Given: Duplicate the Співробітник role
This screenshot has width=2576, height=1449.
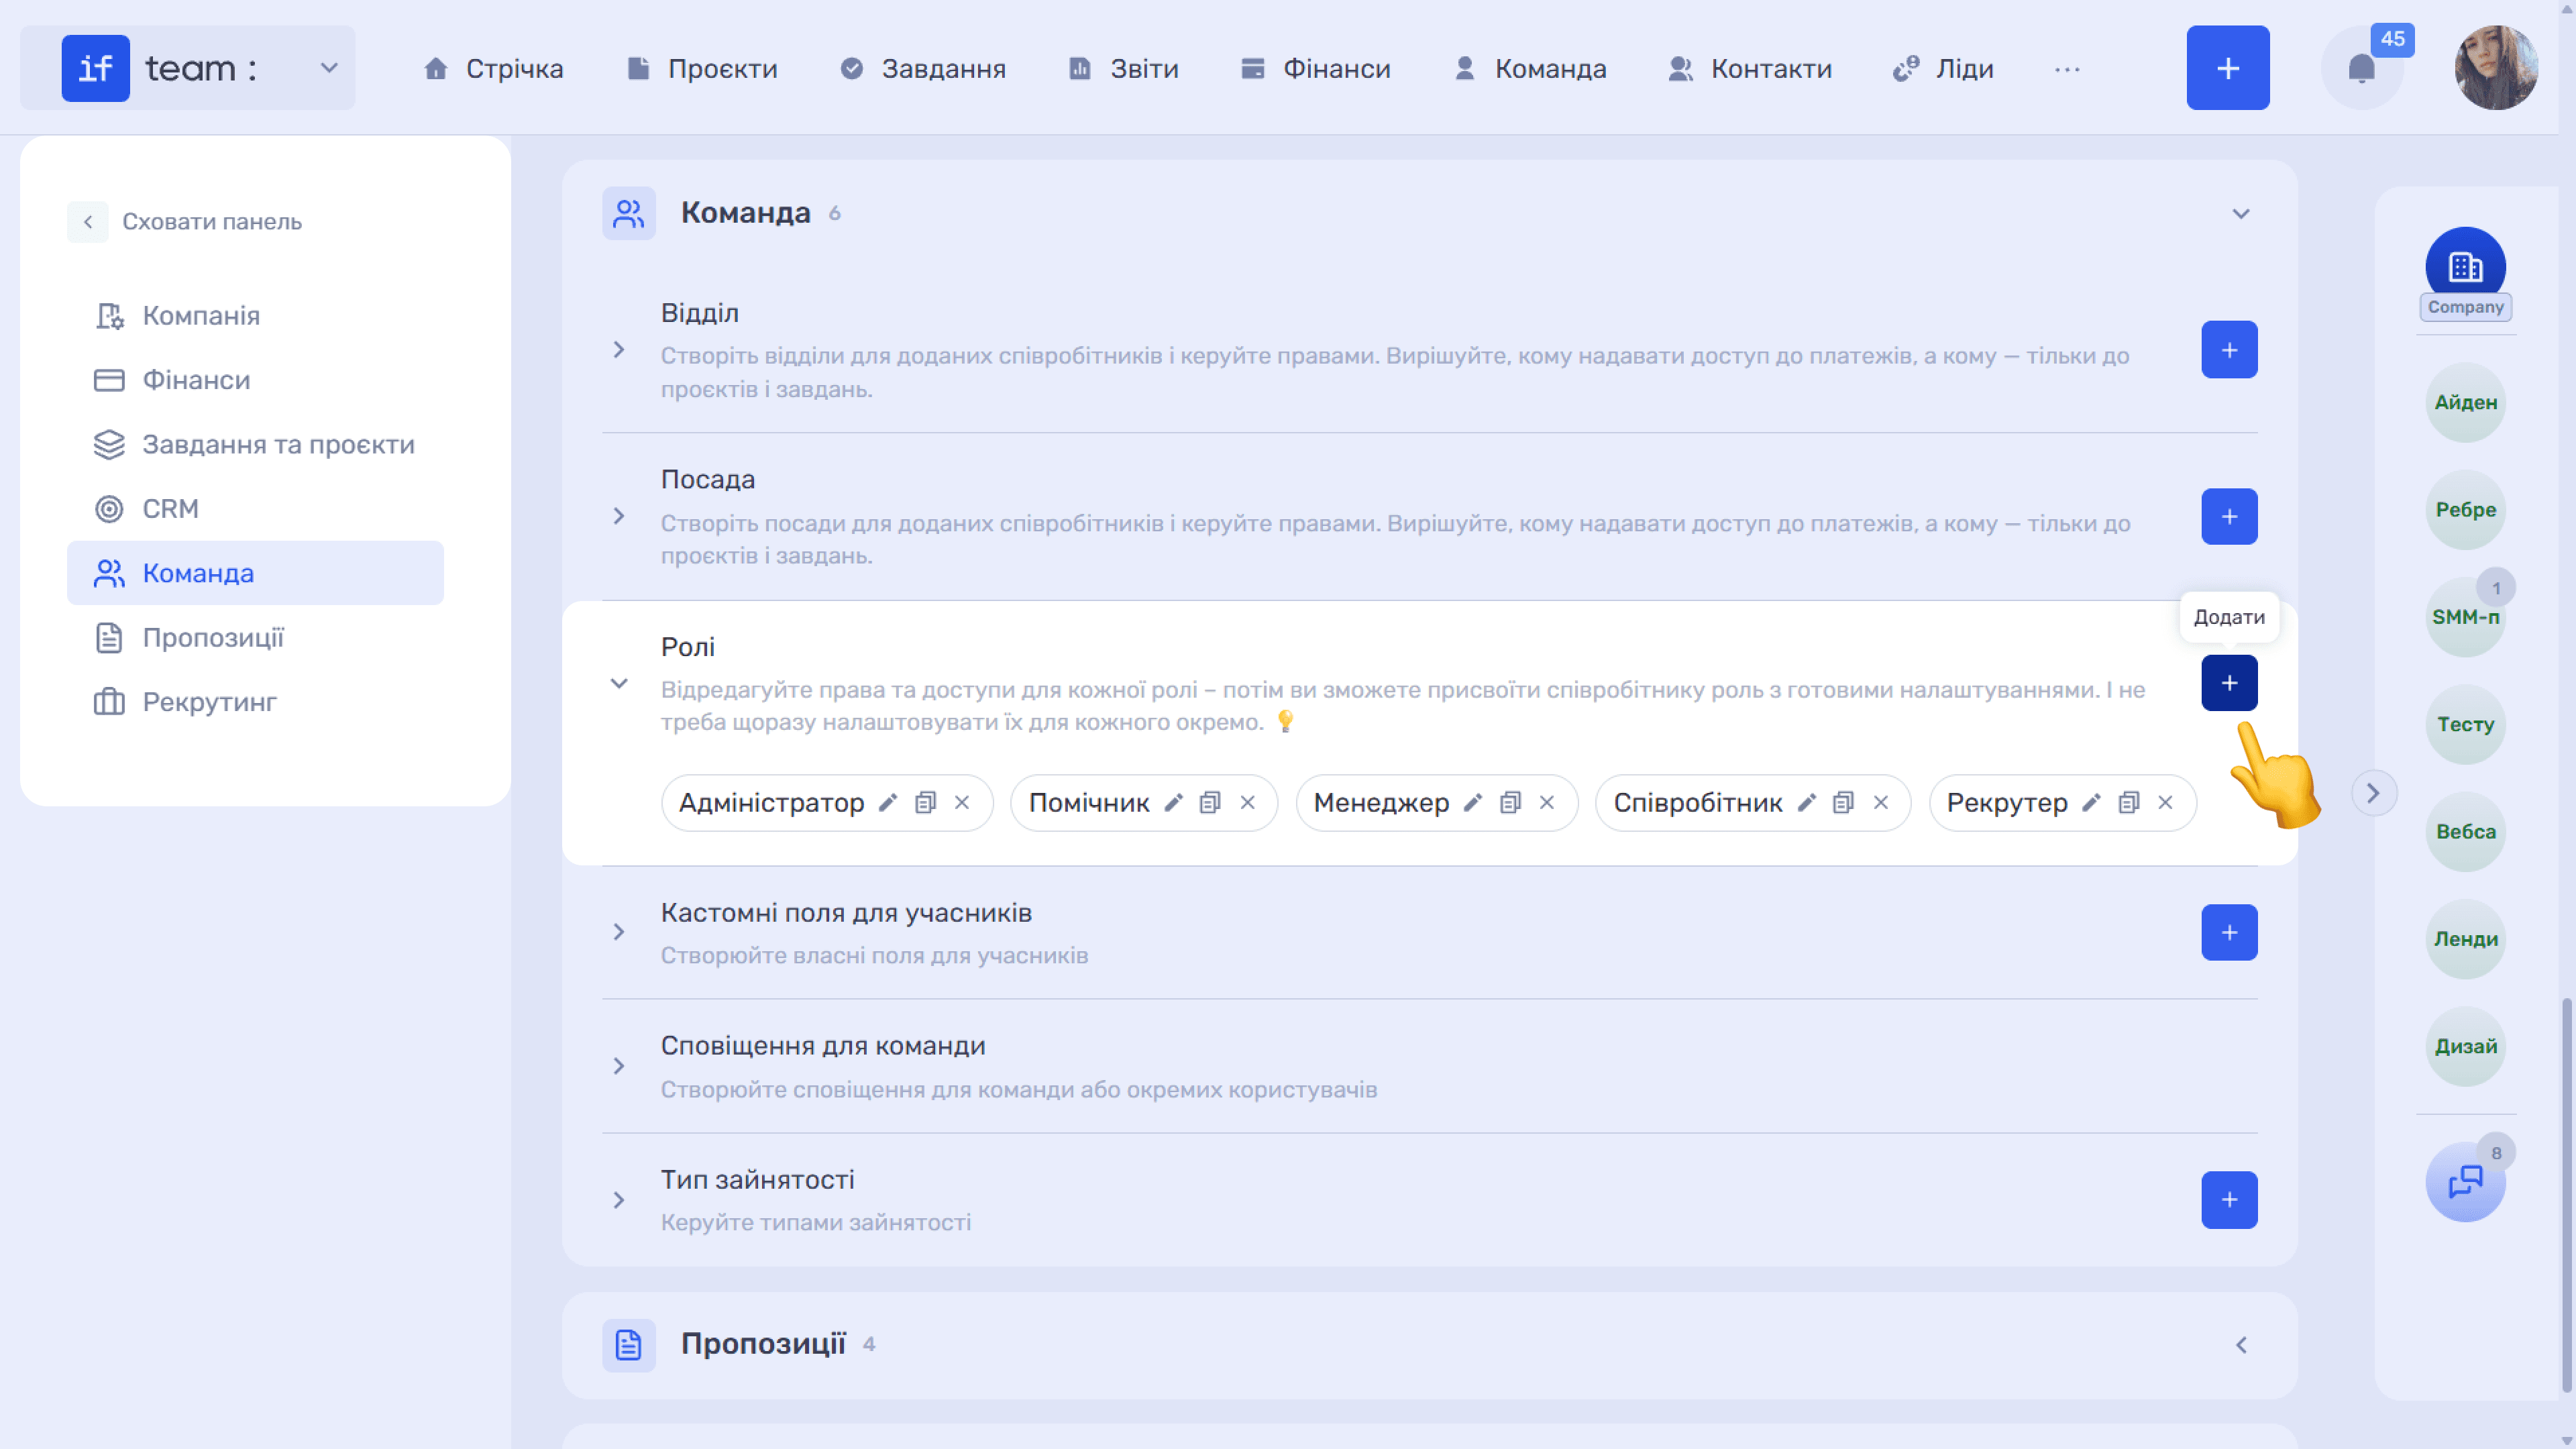Looking at the screenshot, I should [1843, 803].
